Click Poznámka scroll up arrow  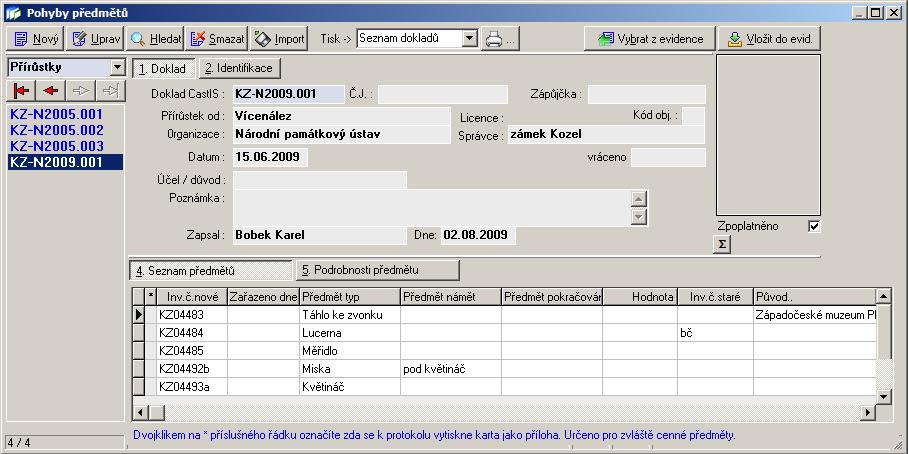[x=639, y=199]
